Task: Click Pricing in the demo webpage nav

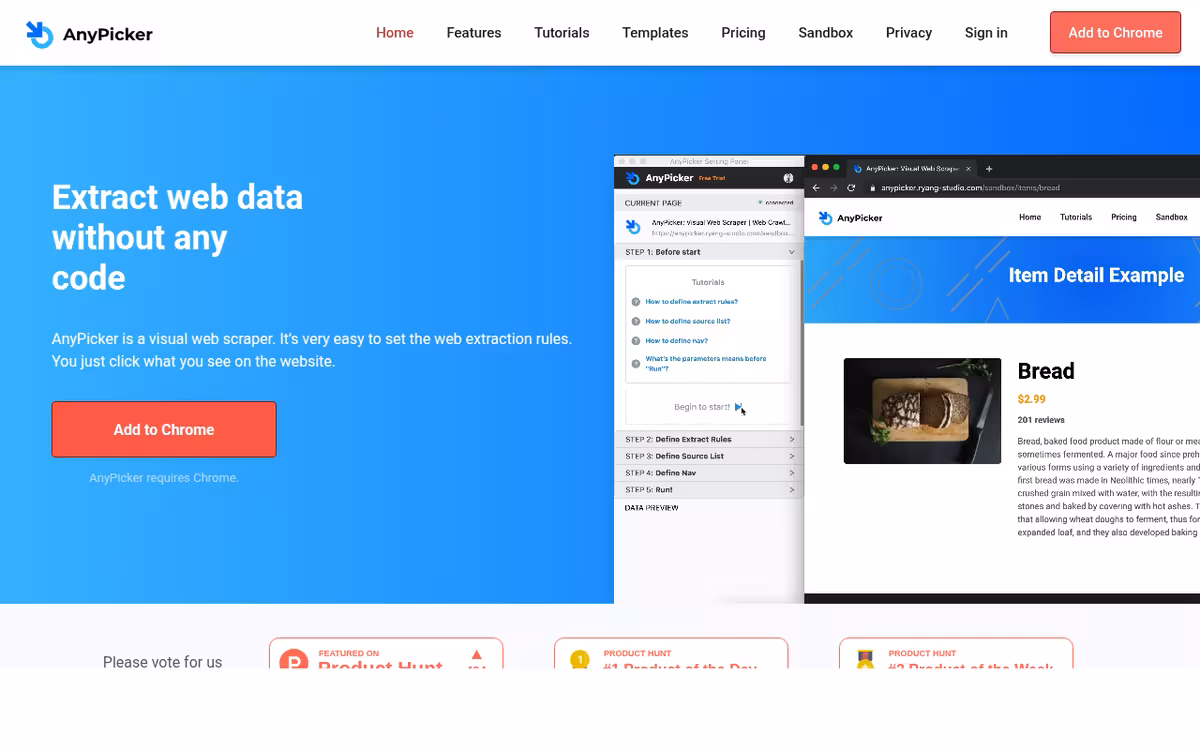Action: (x=1124, y=217)
